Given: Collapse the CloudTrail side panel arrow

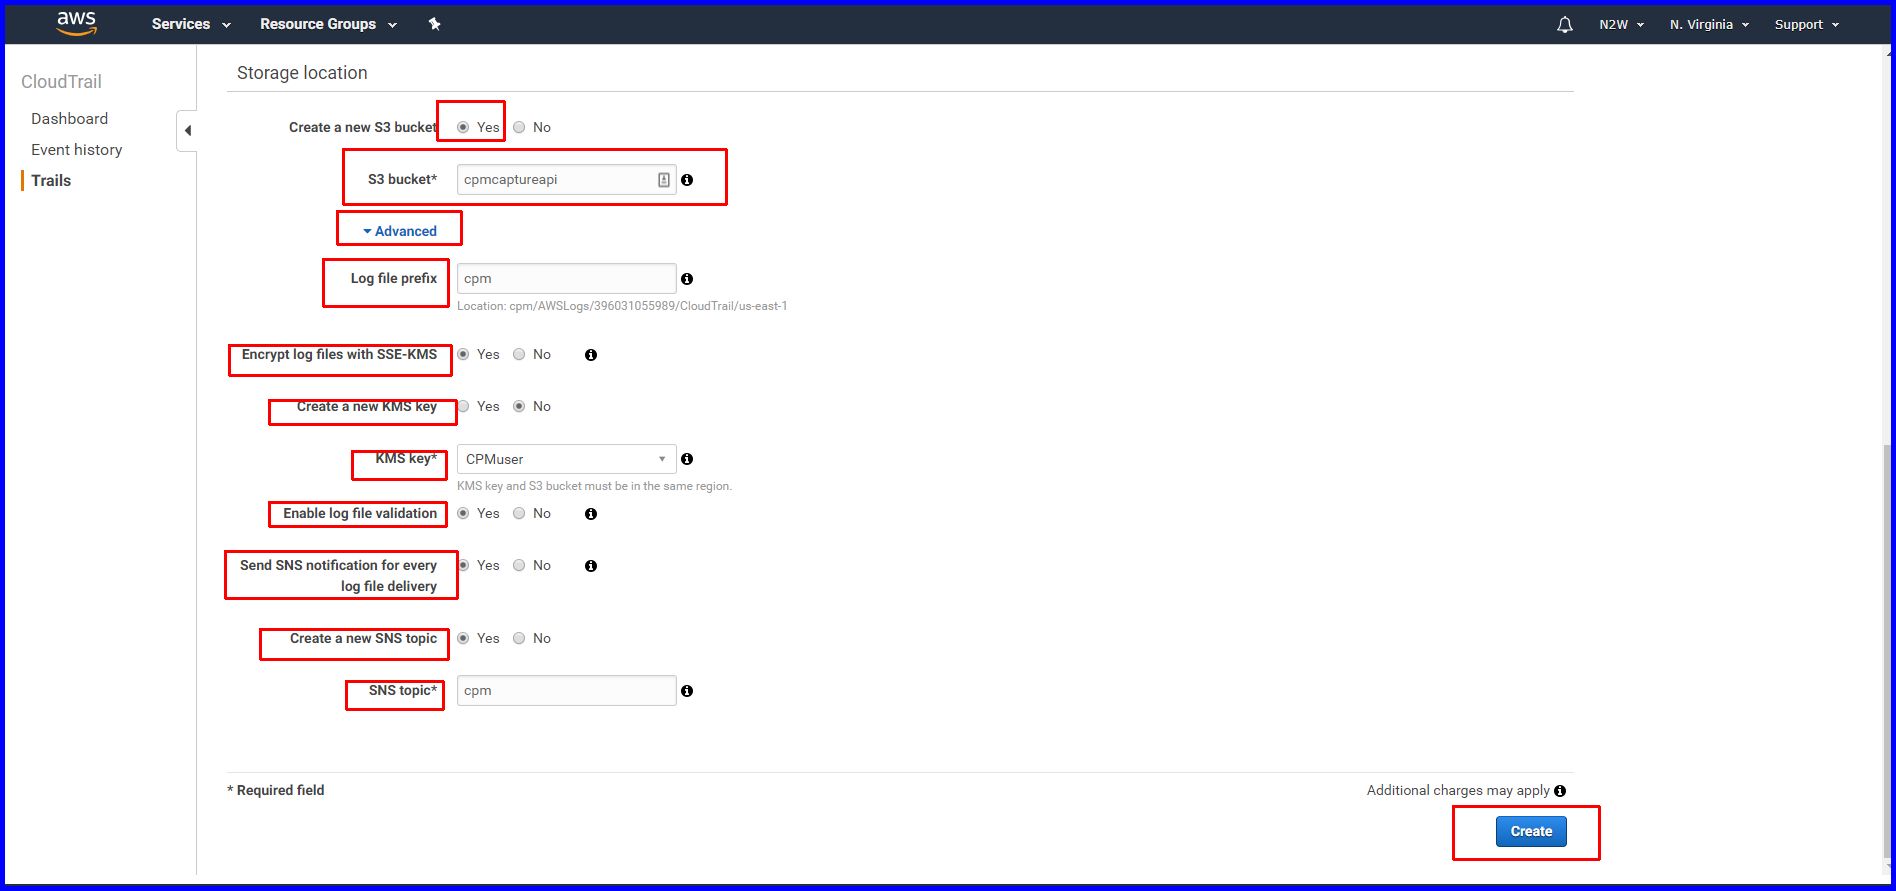Looking at the screenshot, I should [x=187, y=130].
